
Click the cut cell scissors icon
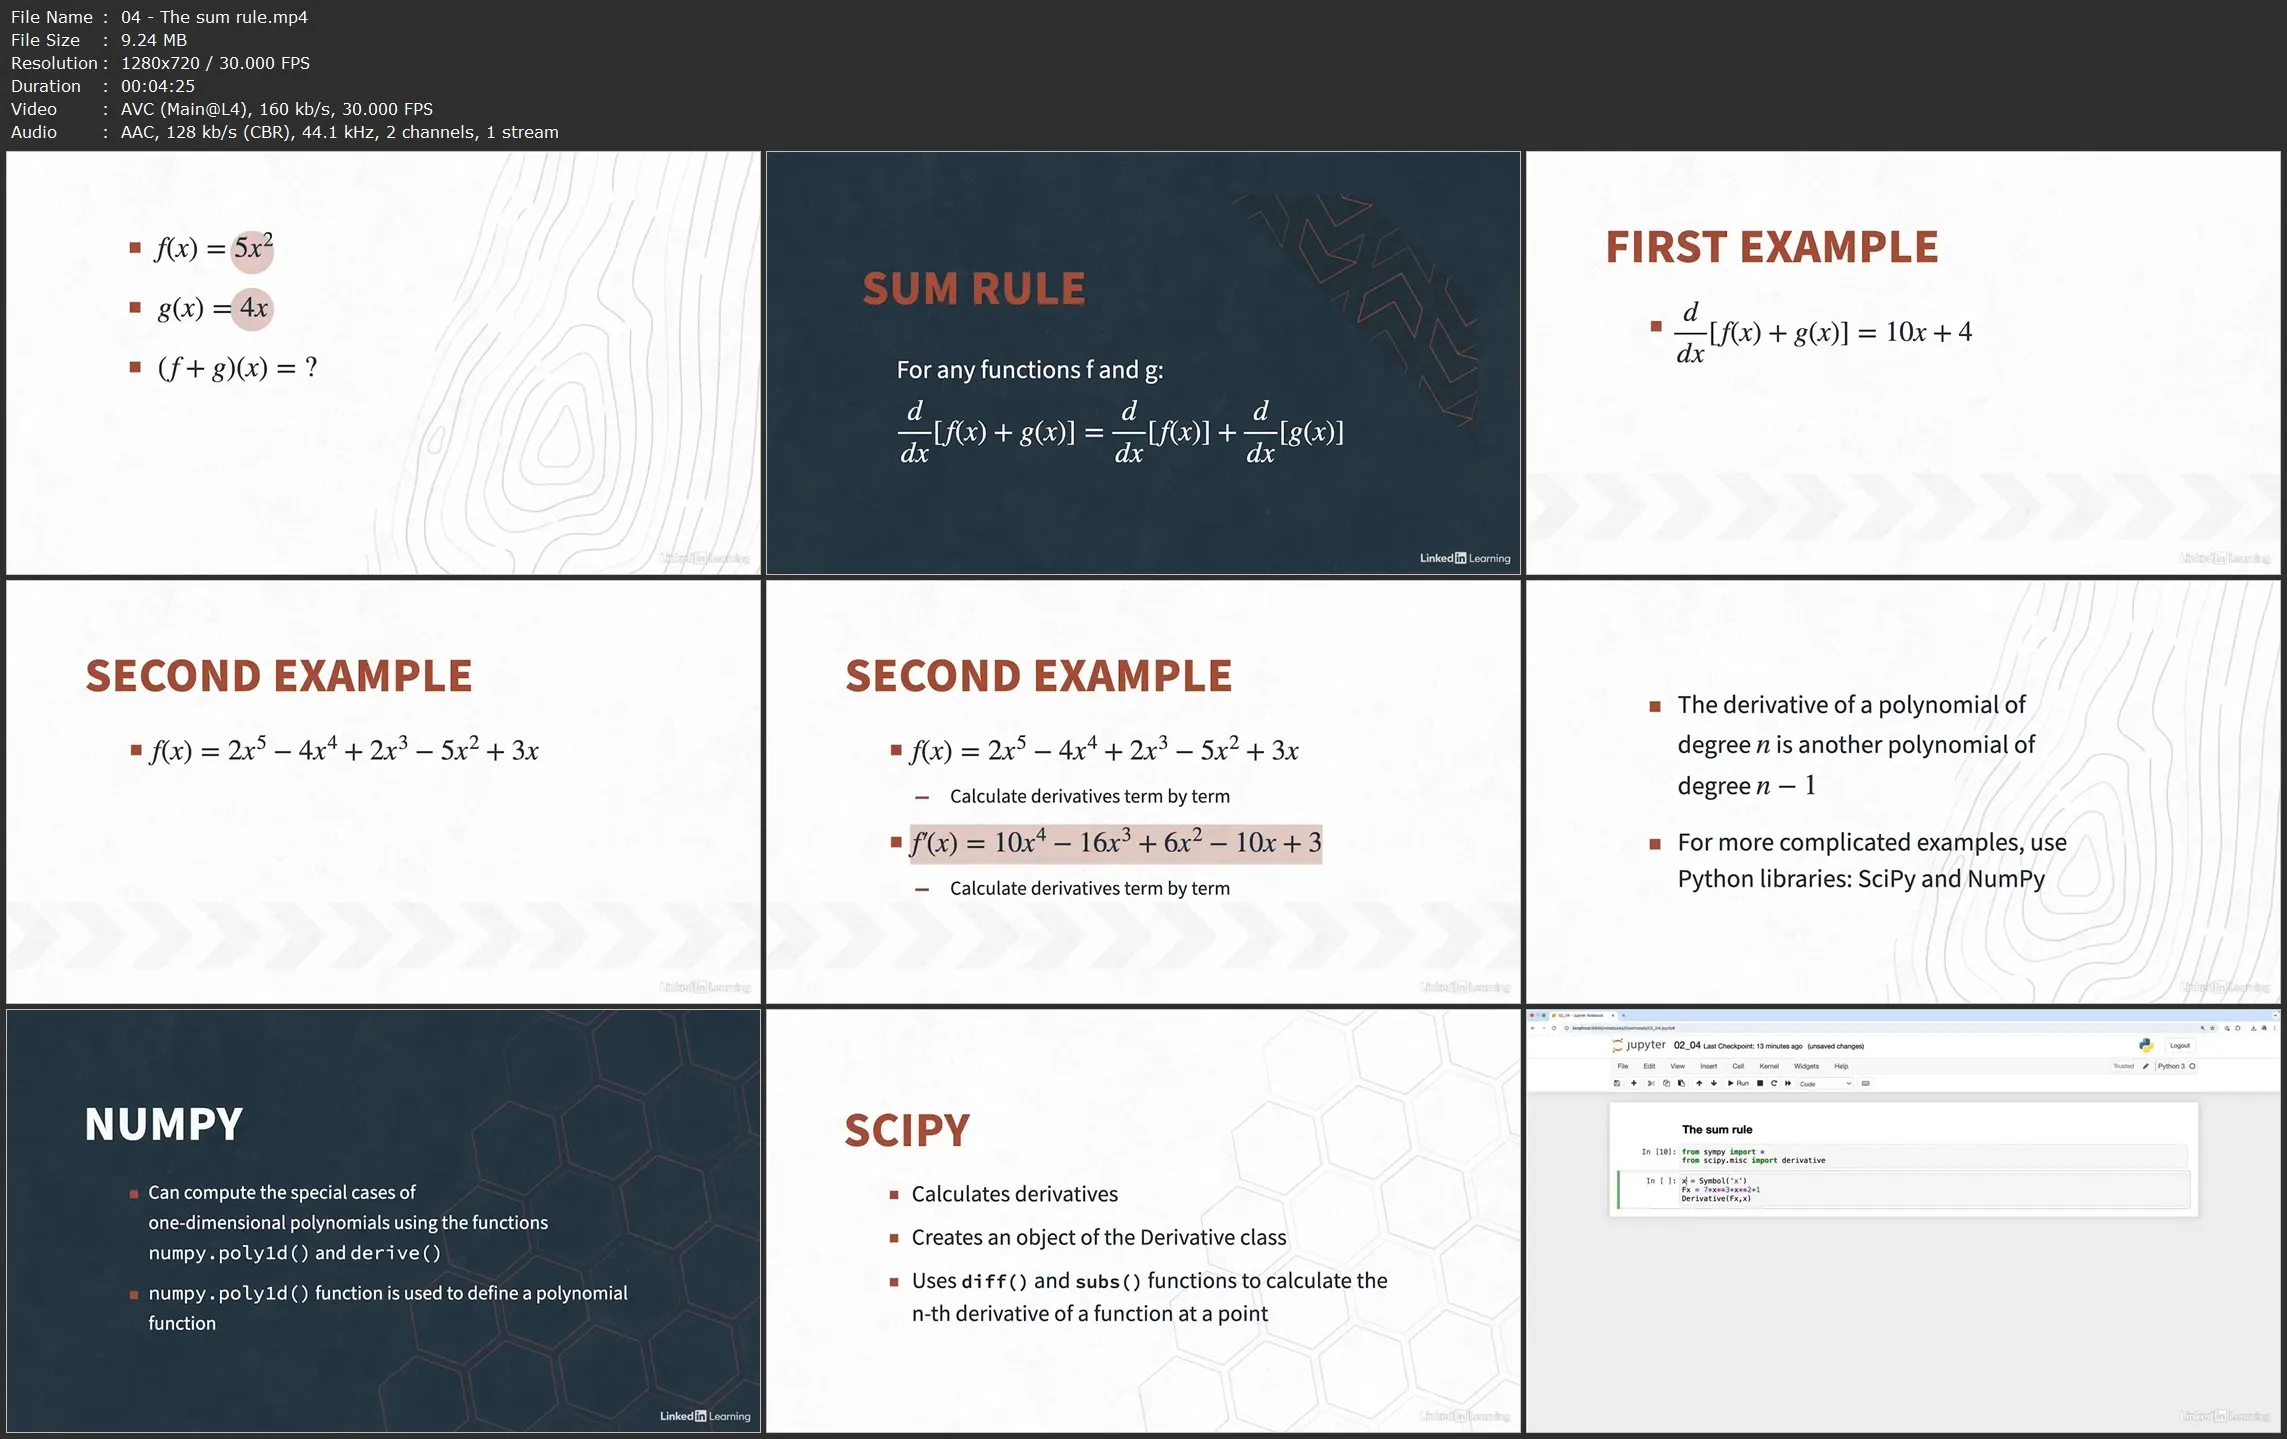pos(1651,1083)
